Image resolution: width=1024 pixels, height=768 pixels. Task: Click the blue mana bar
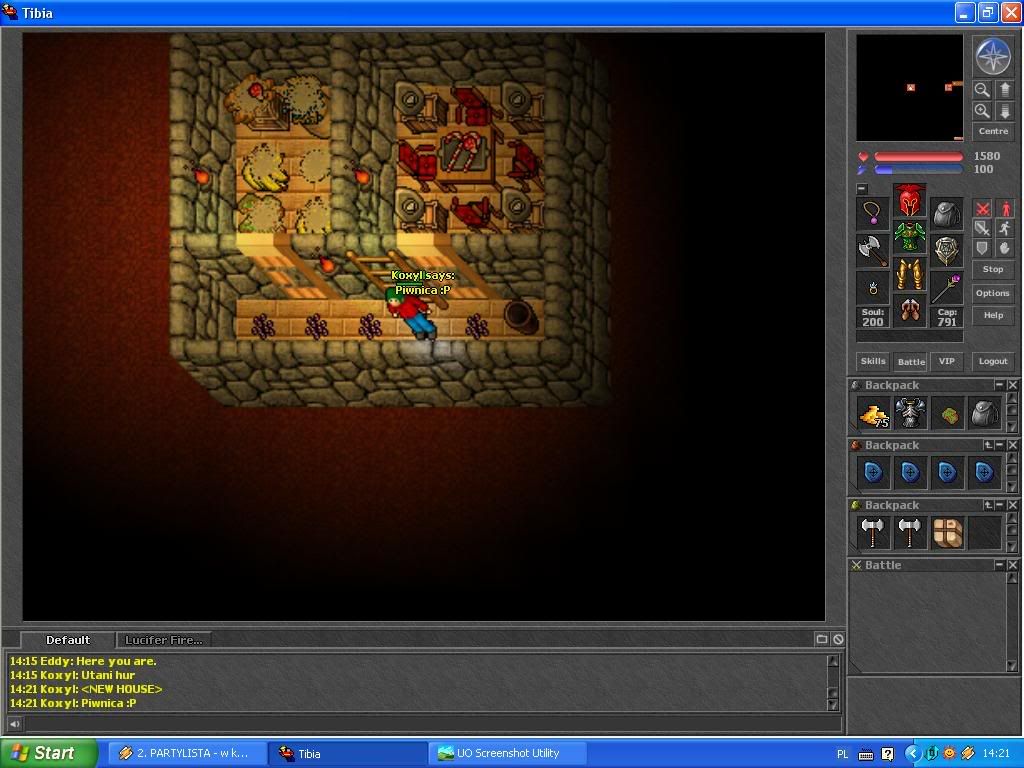tap(918, 170)
